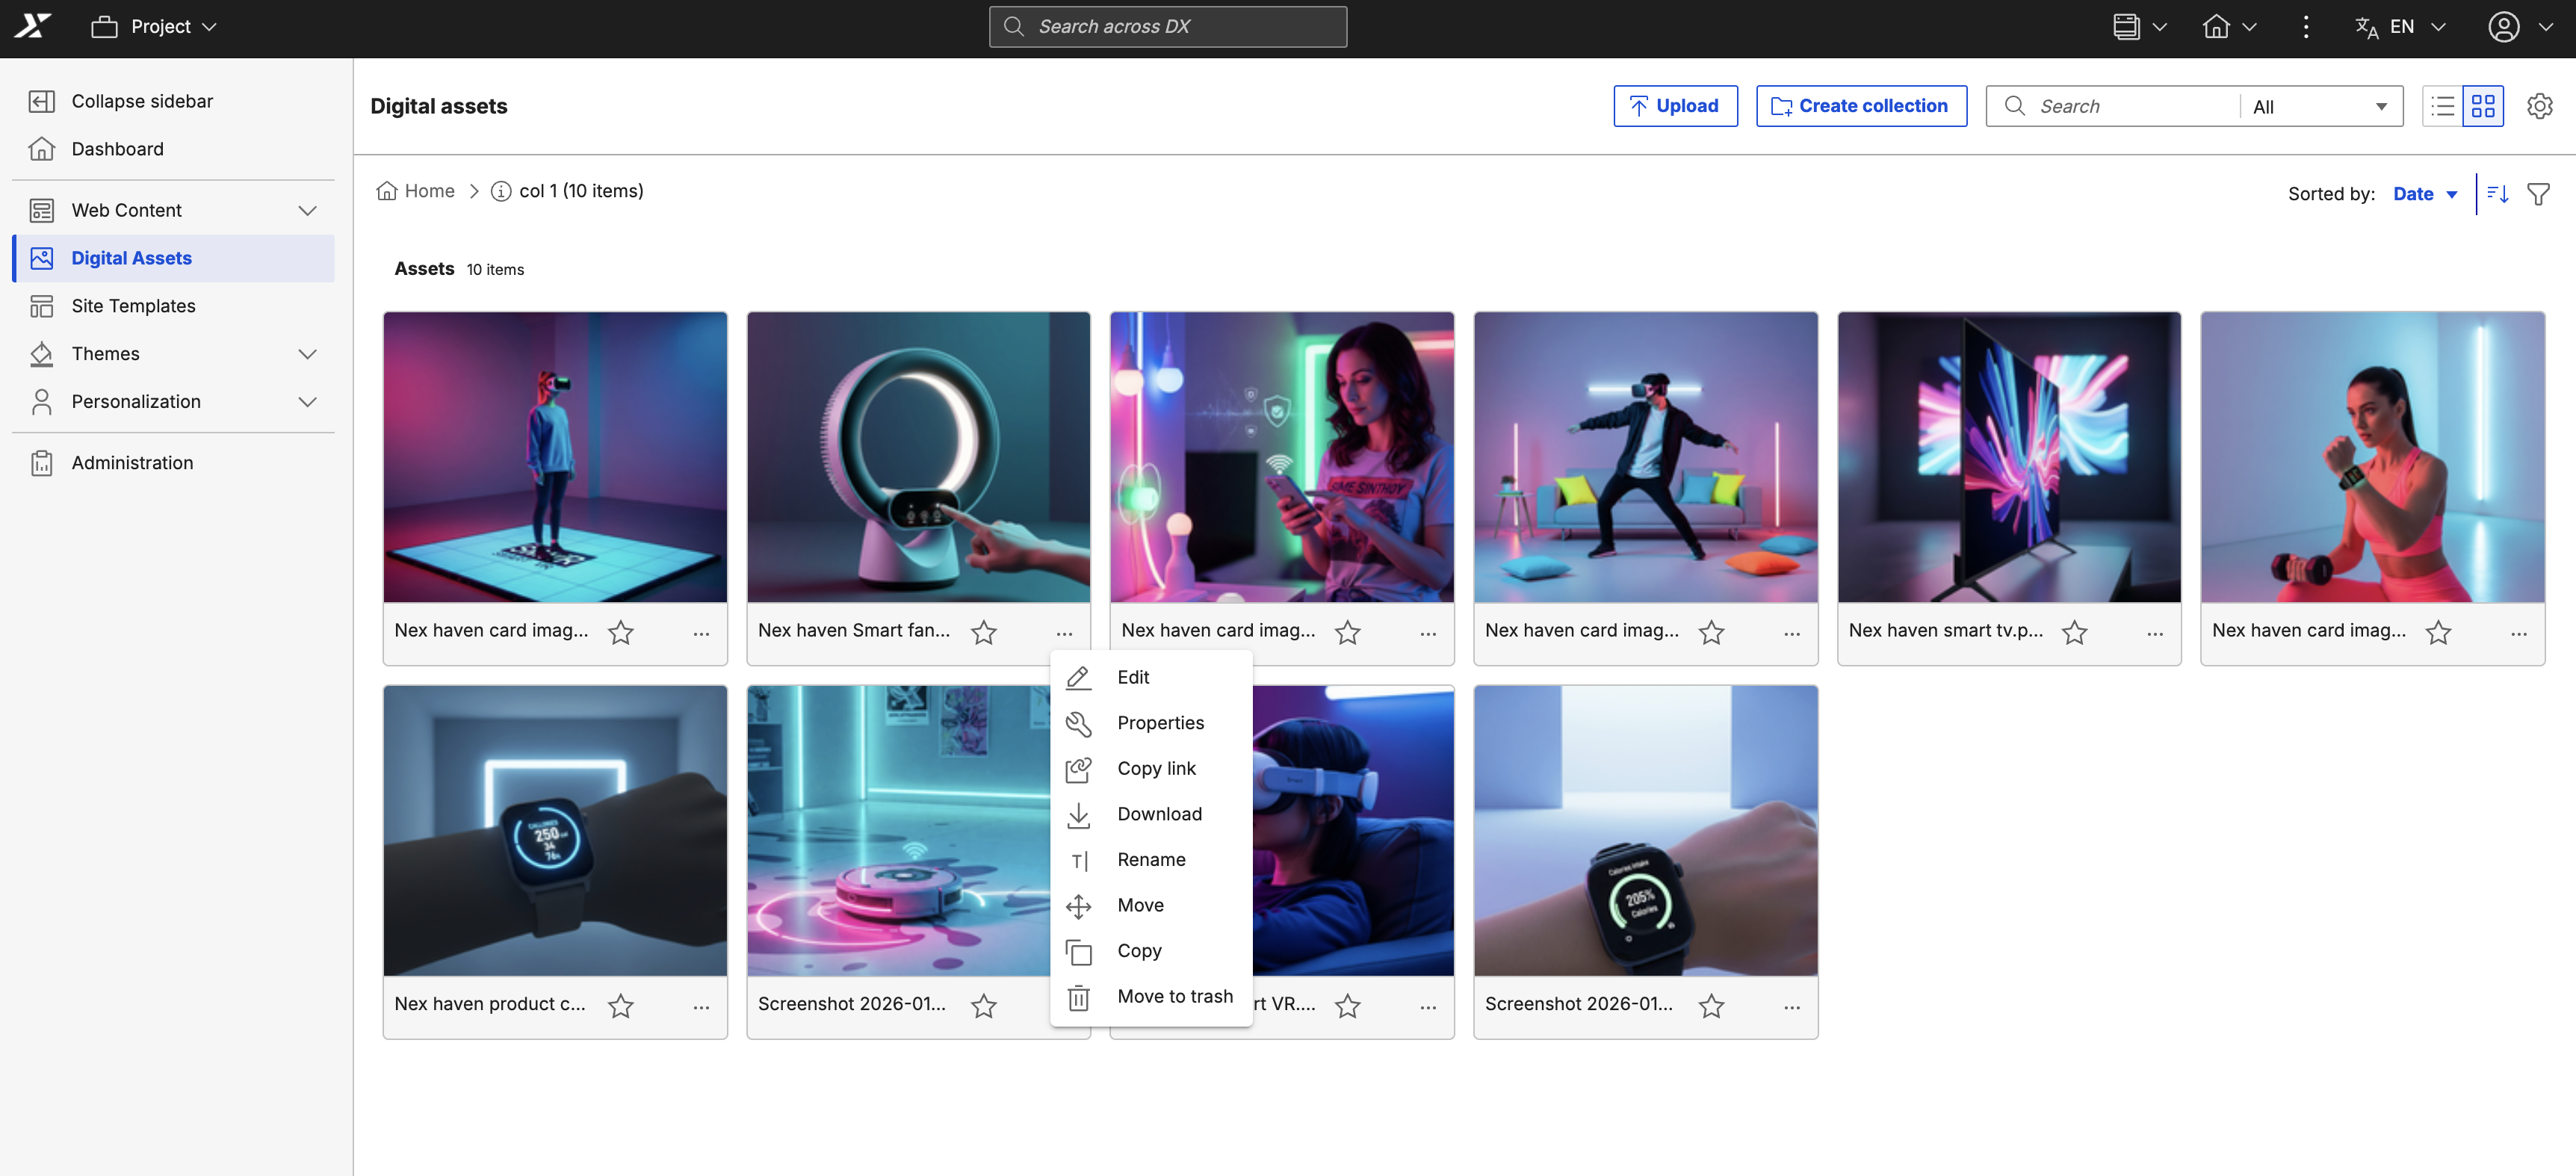Image resolution: width=2576 pixels, height=1176 pixels.
Task: Focus the Search across DX field
Action: point(1167,27)
